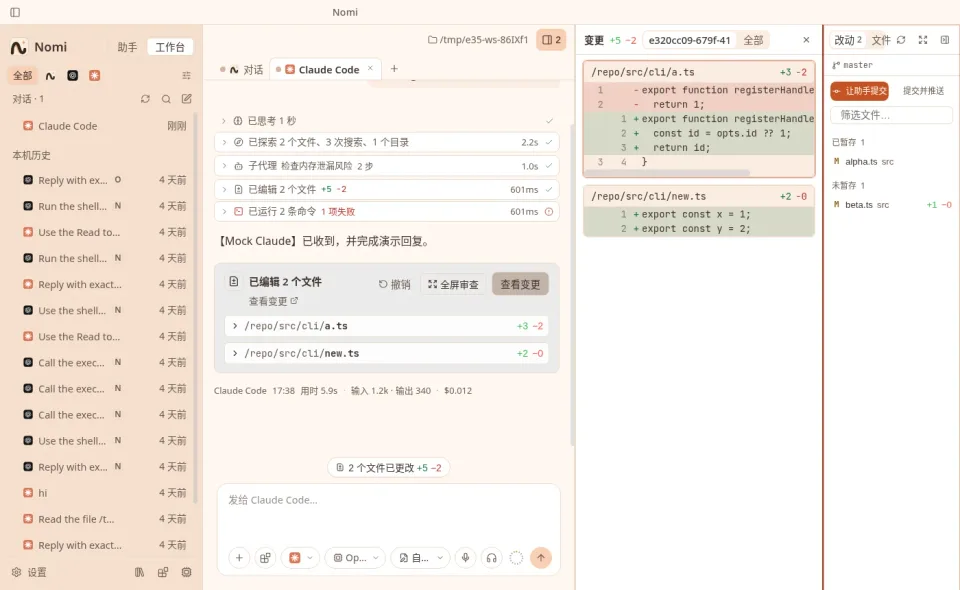
Task: Open the 改动 2 tab
Action: (x=848, y=40)
